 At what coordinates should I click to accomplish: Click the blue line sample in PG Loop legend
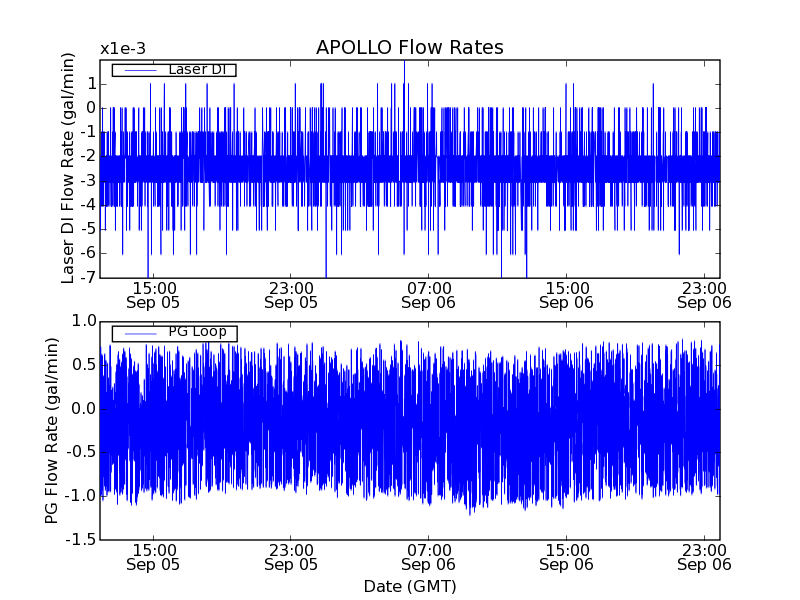tap(138, 333)
